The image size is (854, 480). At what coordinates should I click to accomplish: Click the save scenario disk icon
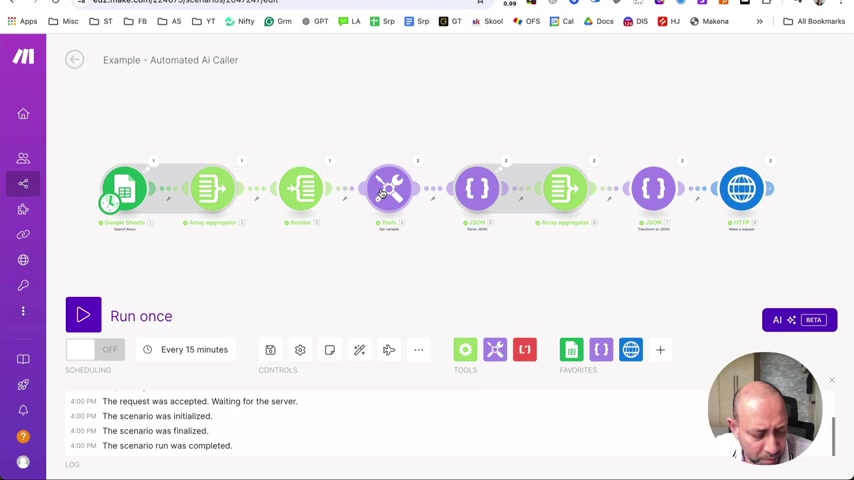click(270, 350)
